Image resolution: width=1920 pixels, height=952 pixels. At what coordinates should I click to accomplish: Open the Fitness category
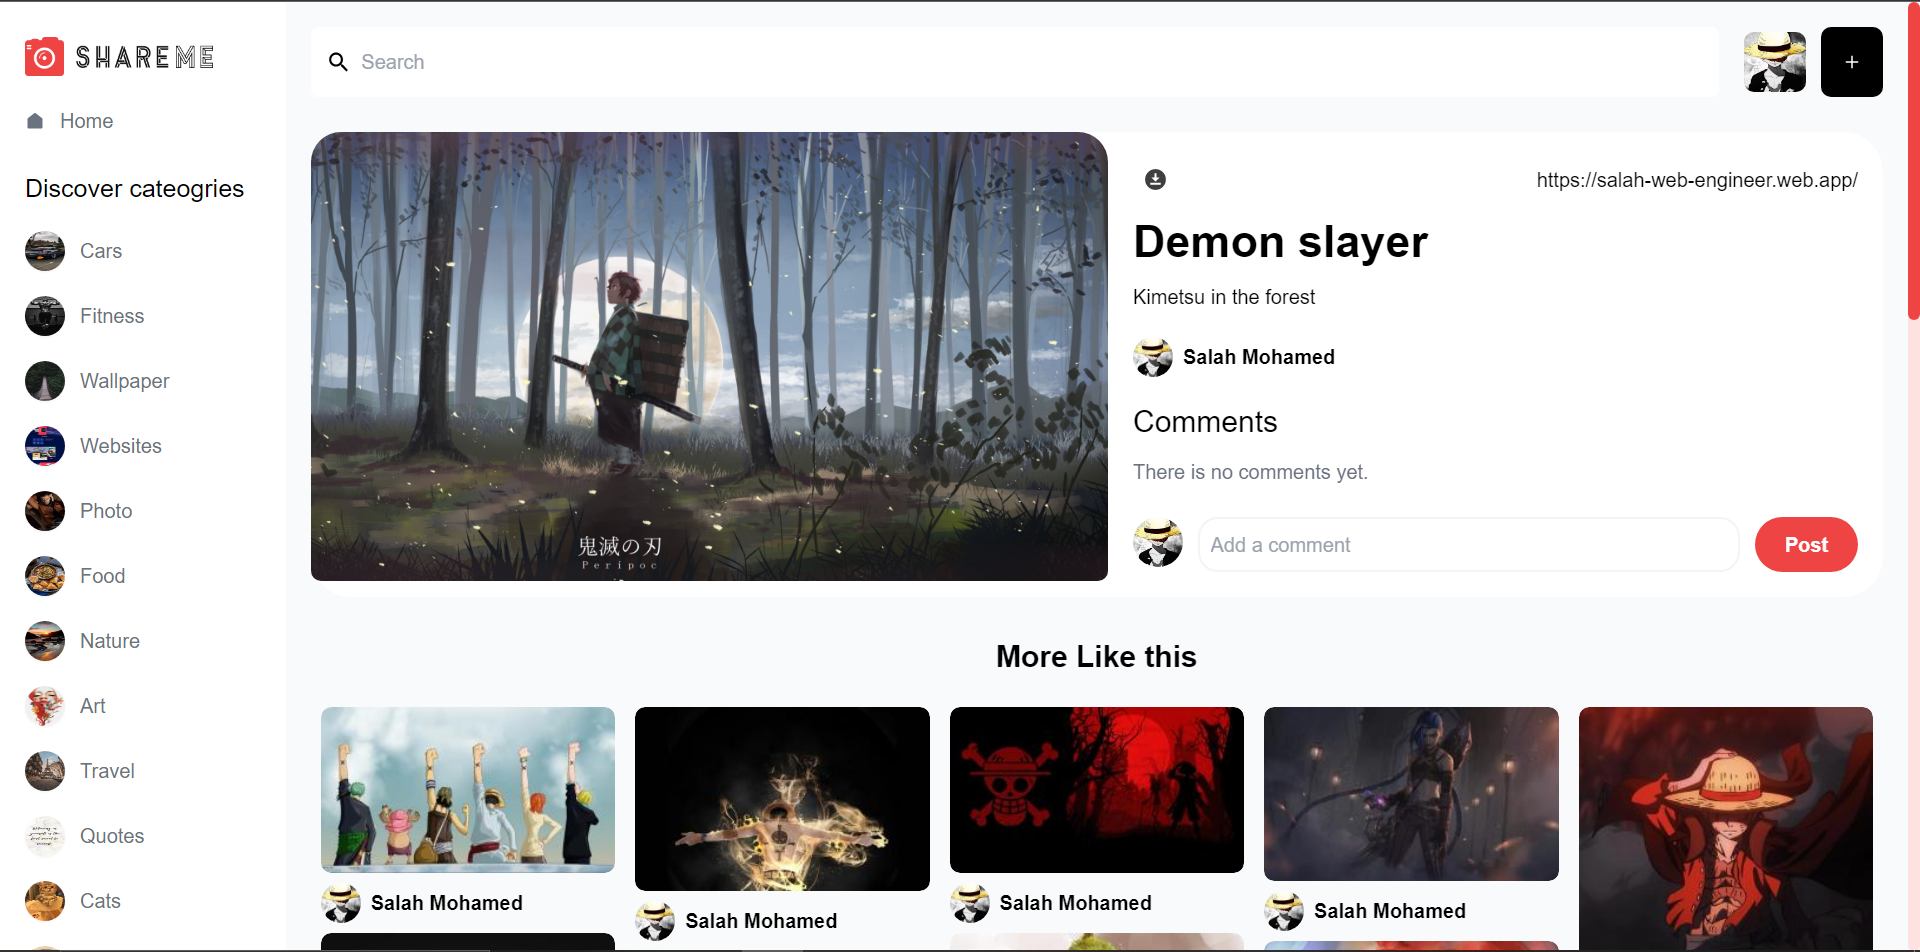pyautogui.click(x=112, y=316)
